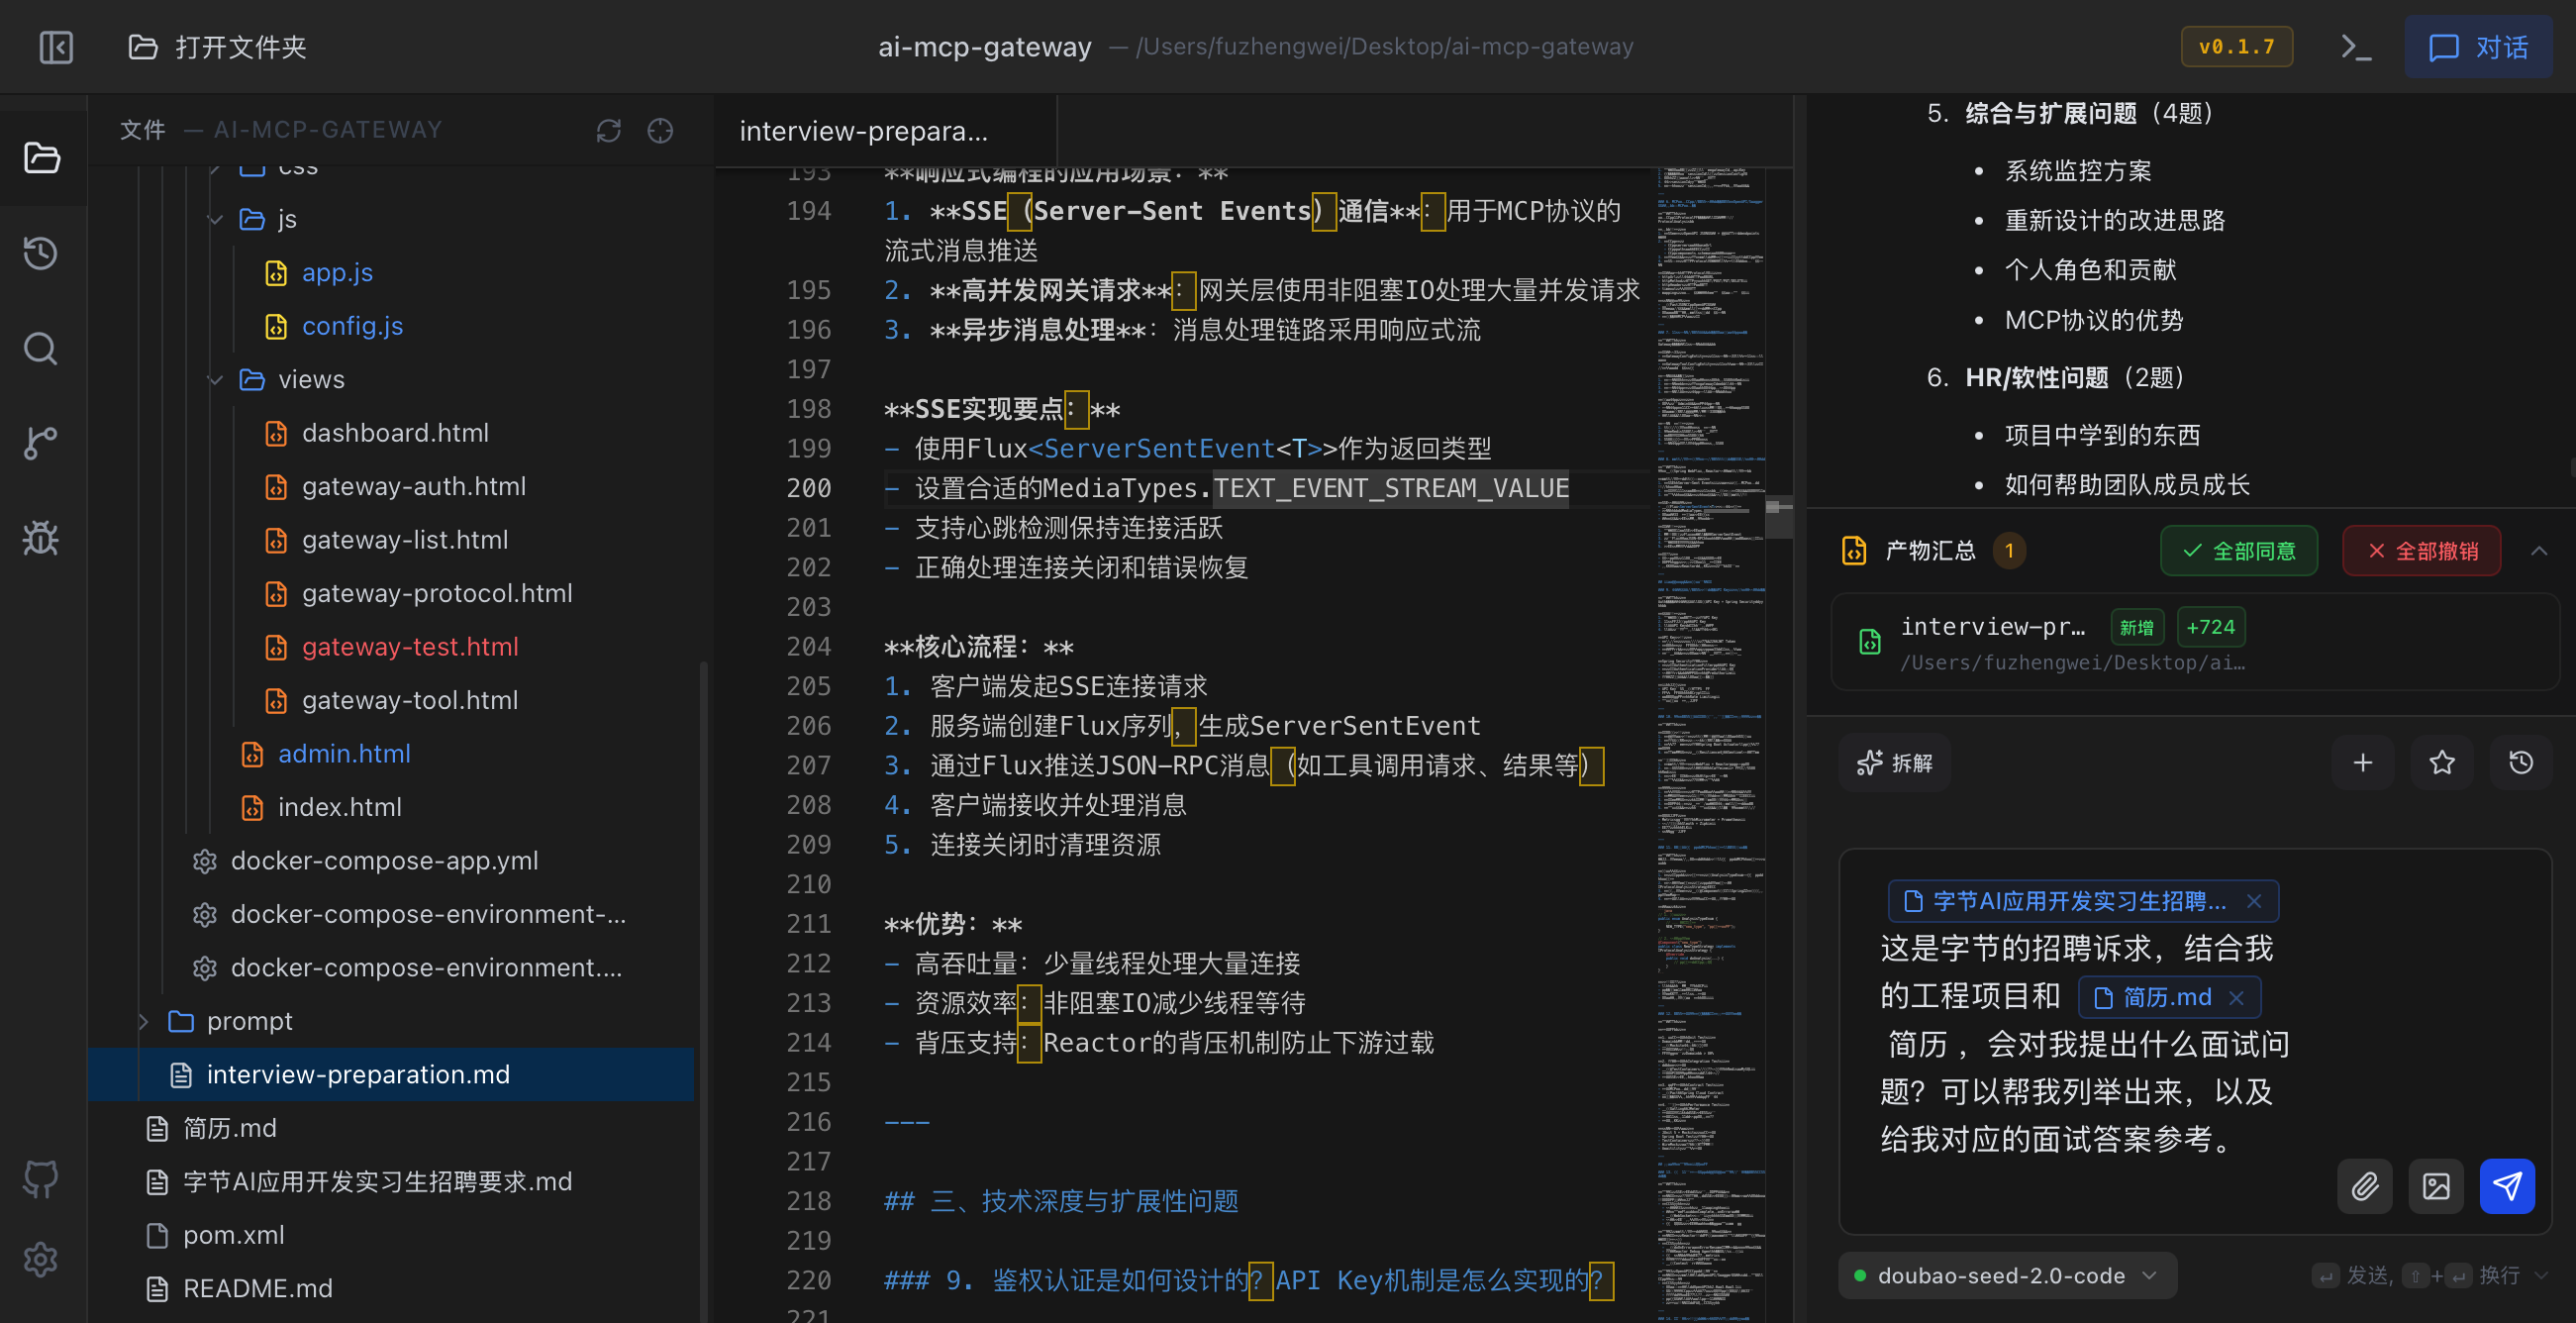
Task: Click the 全部同意 accept all button
Action: (x=2238, y=551)
